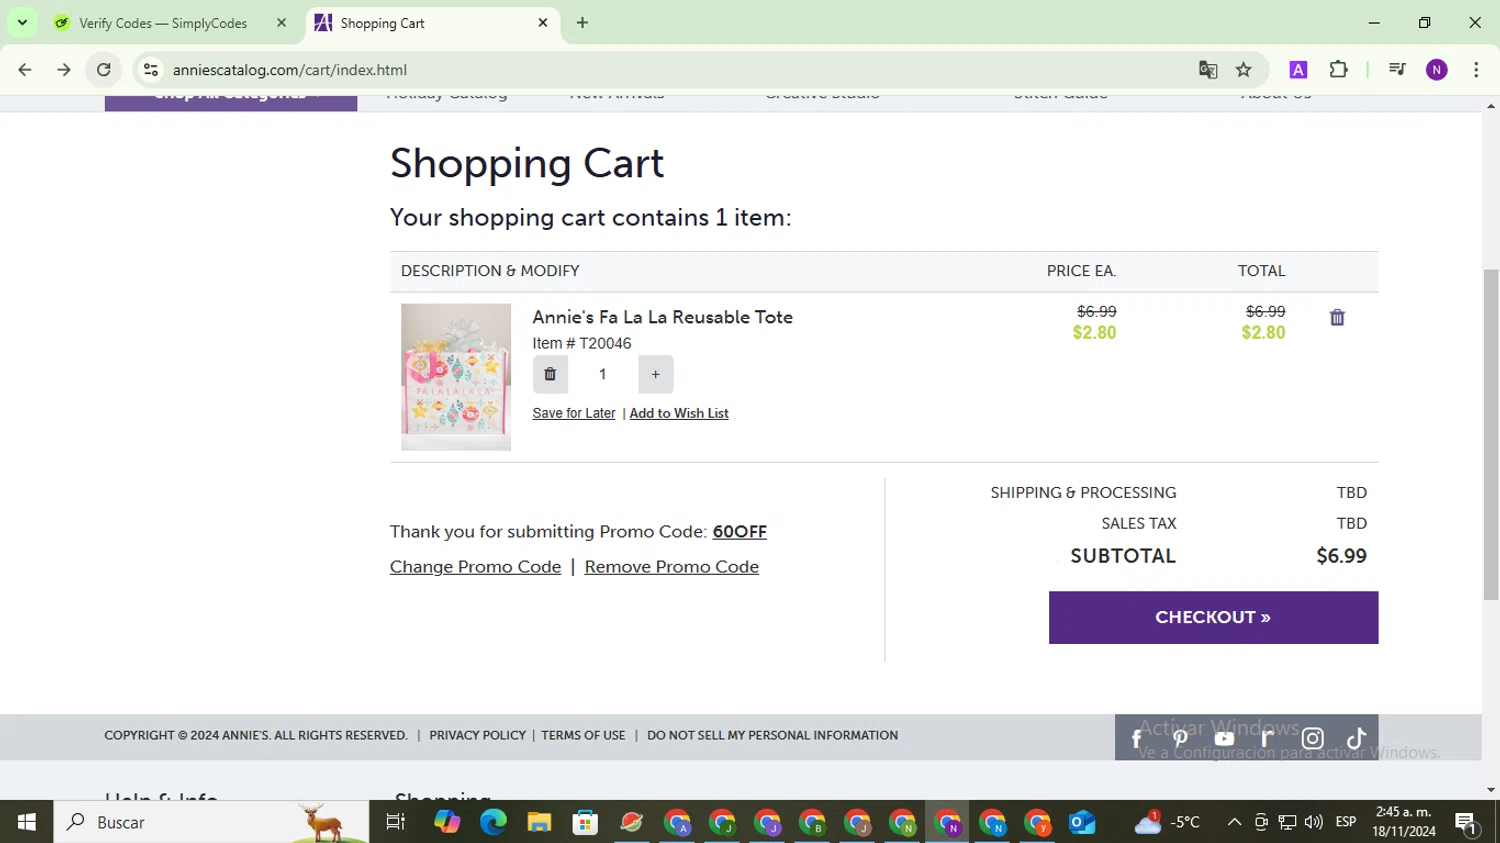Open File Explorer from taskbar
Viewport: 1500px width, 843px height.
coord(539,822)
